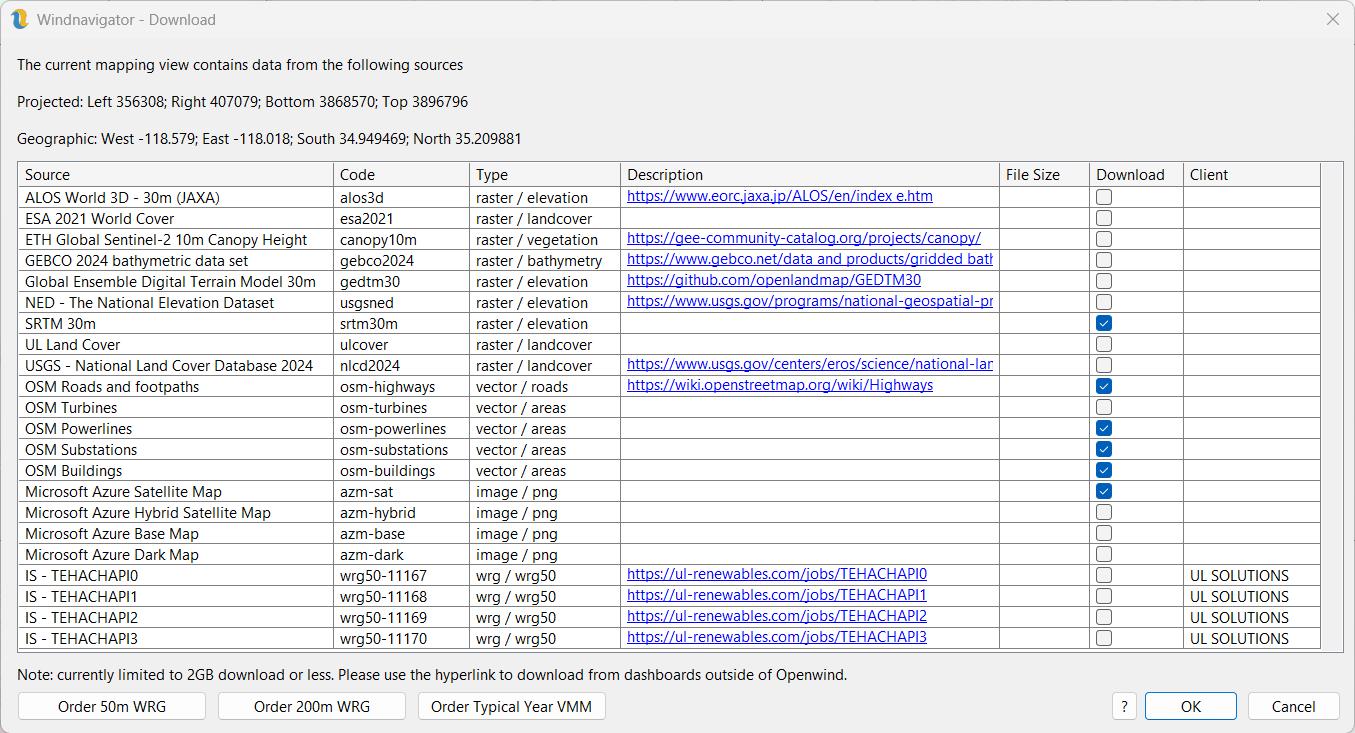Open the ul-renewables TEHACHAPI0 job link
Image resolution: width=1355 pixels, height=733 pixels.
pos(777,574)
